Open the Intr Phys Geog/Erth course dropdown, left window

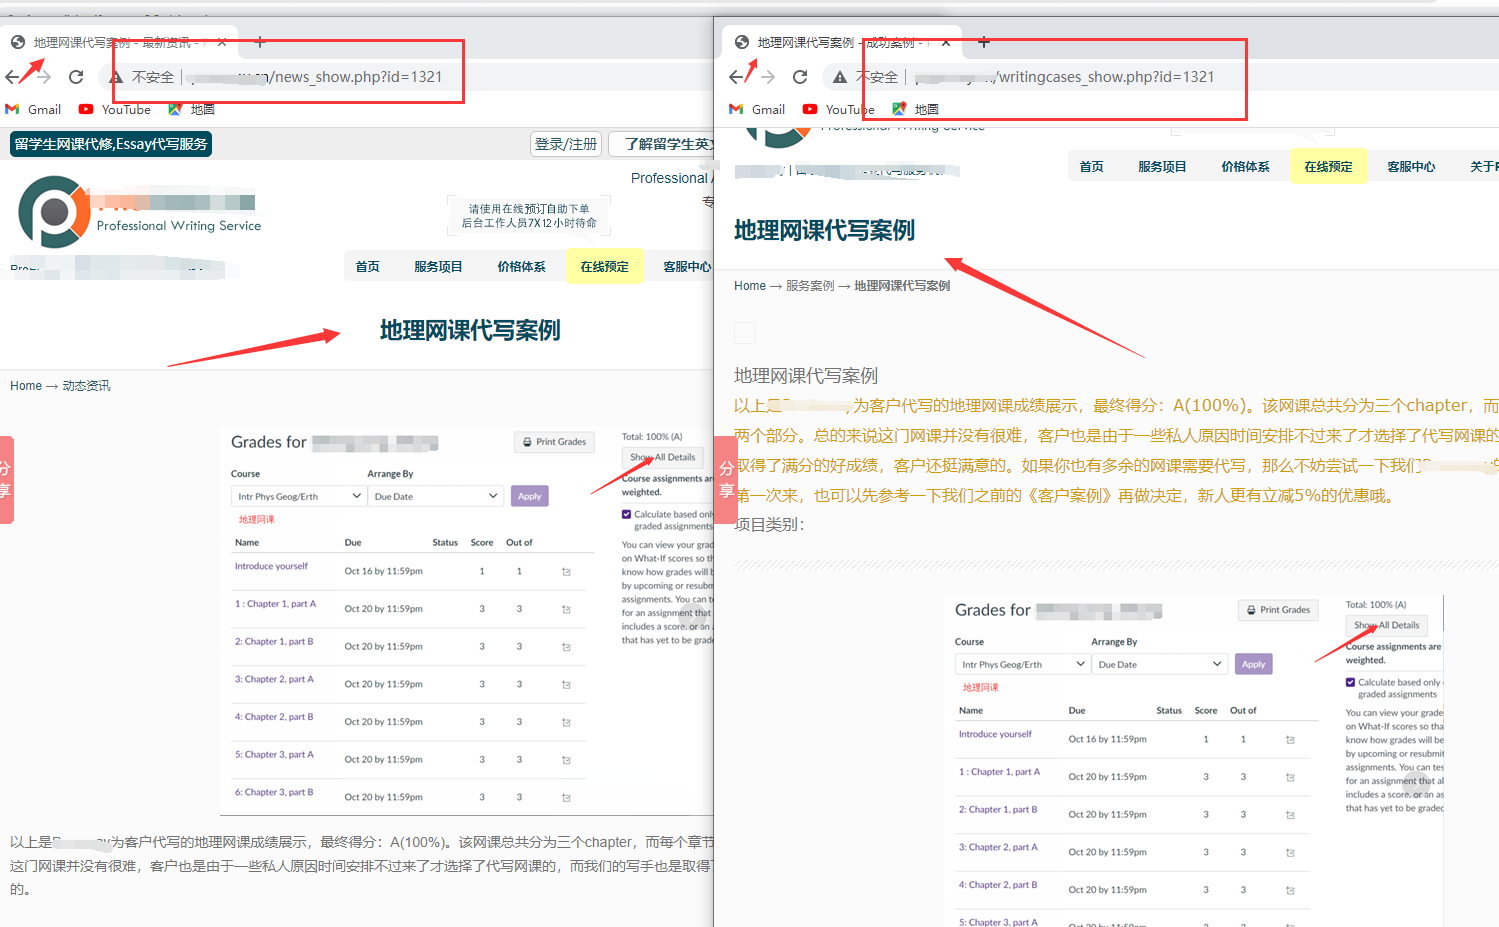click(299, 496)
